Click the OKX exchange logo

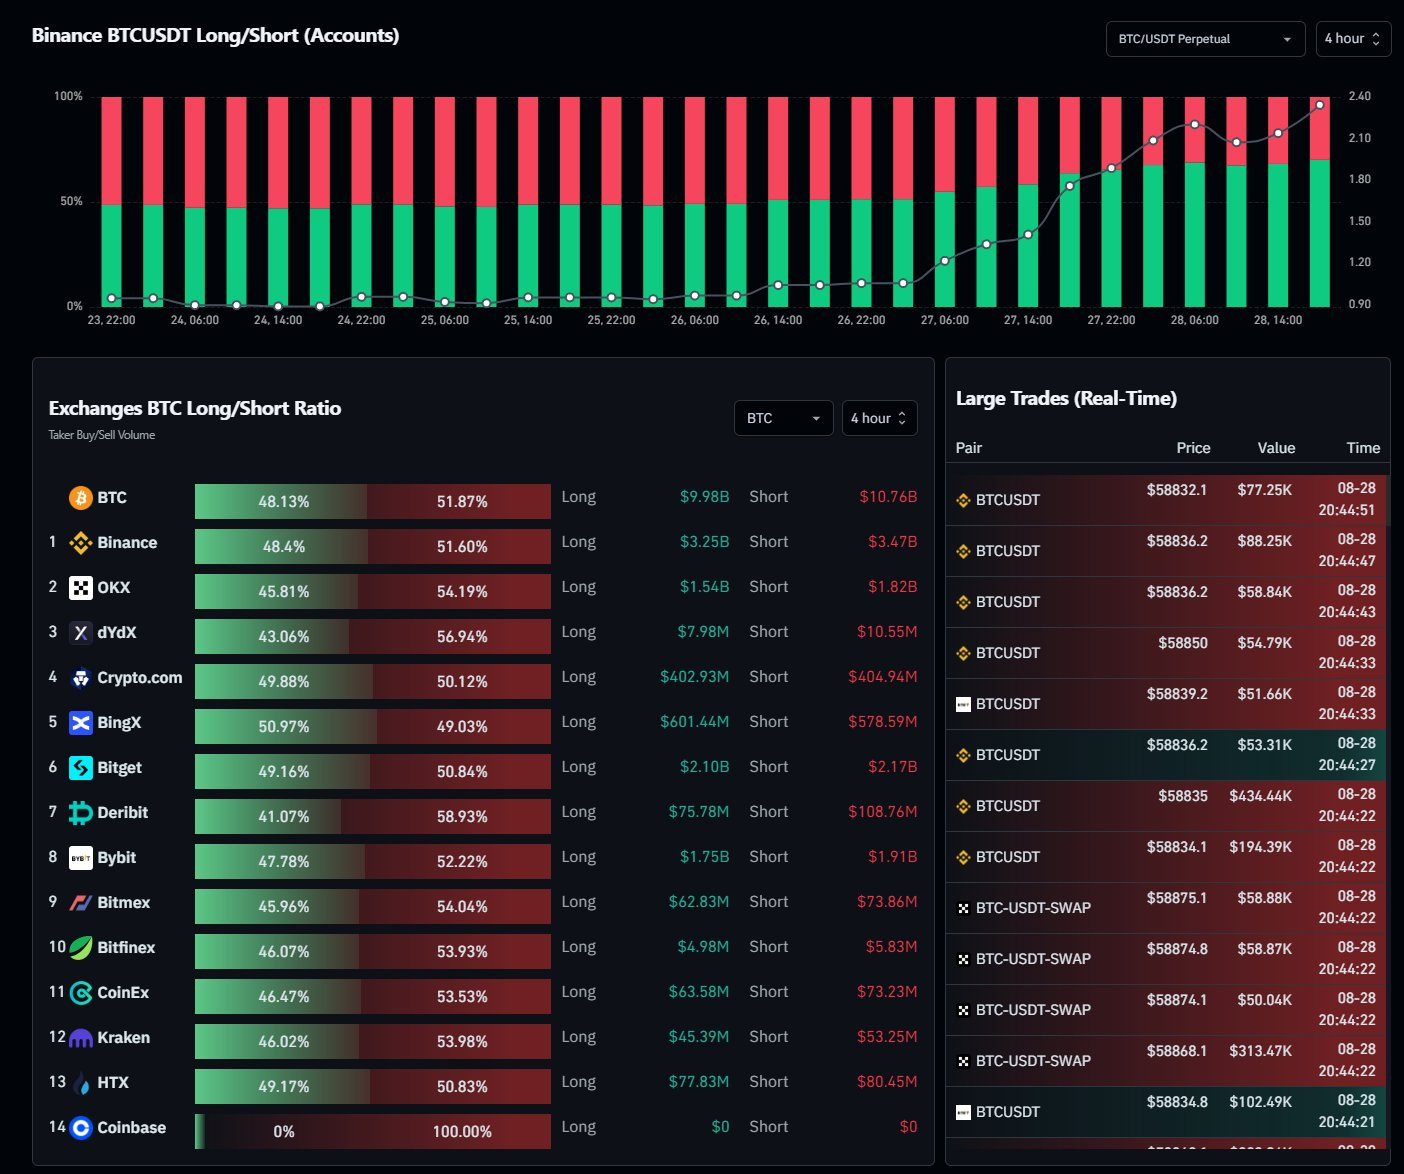80,588
